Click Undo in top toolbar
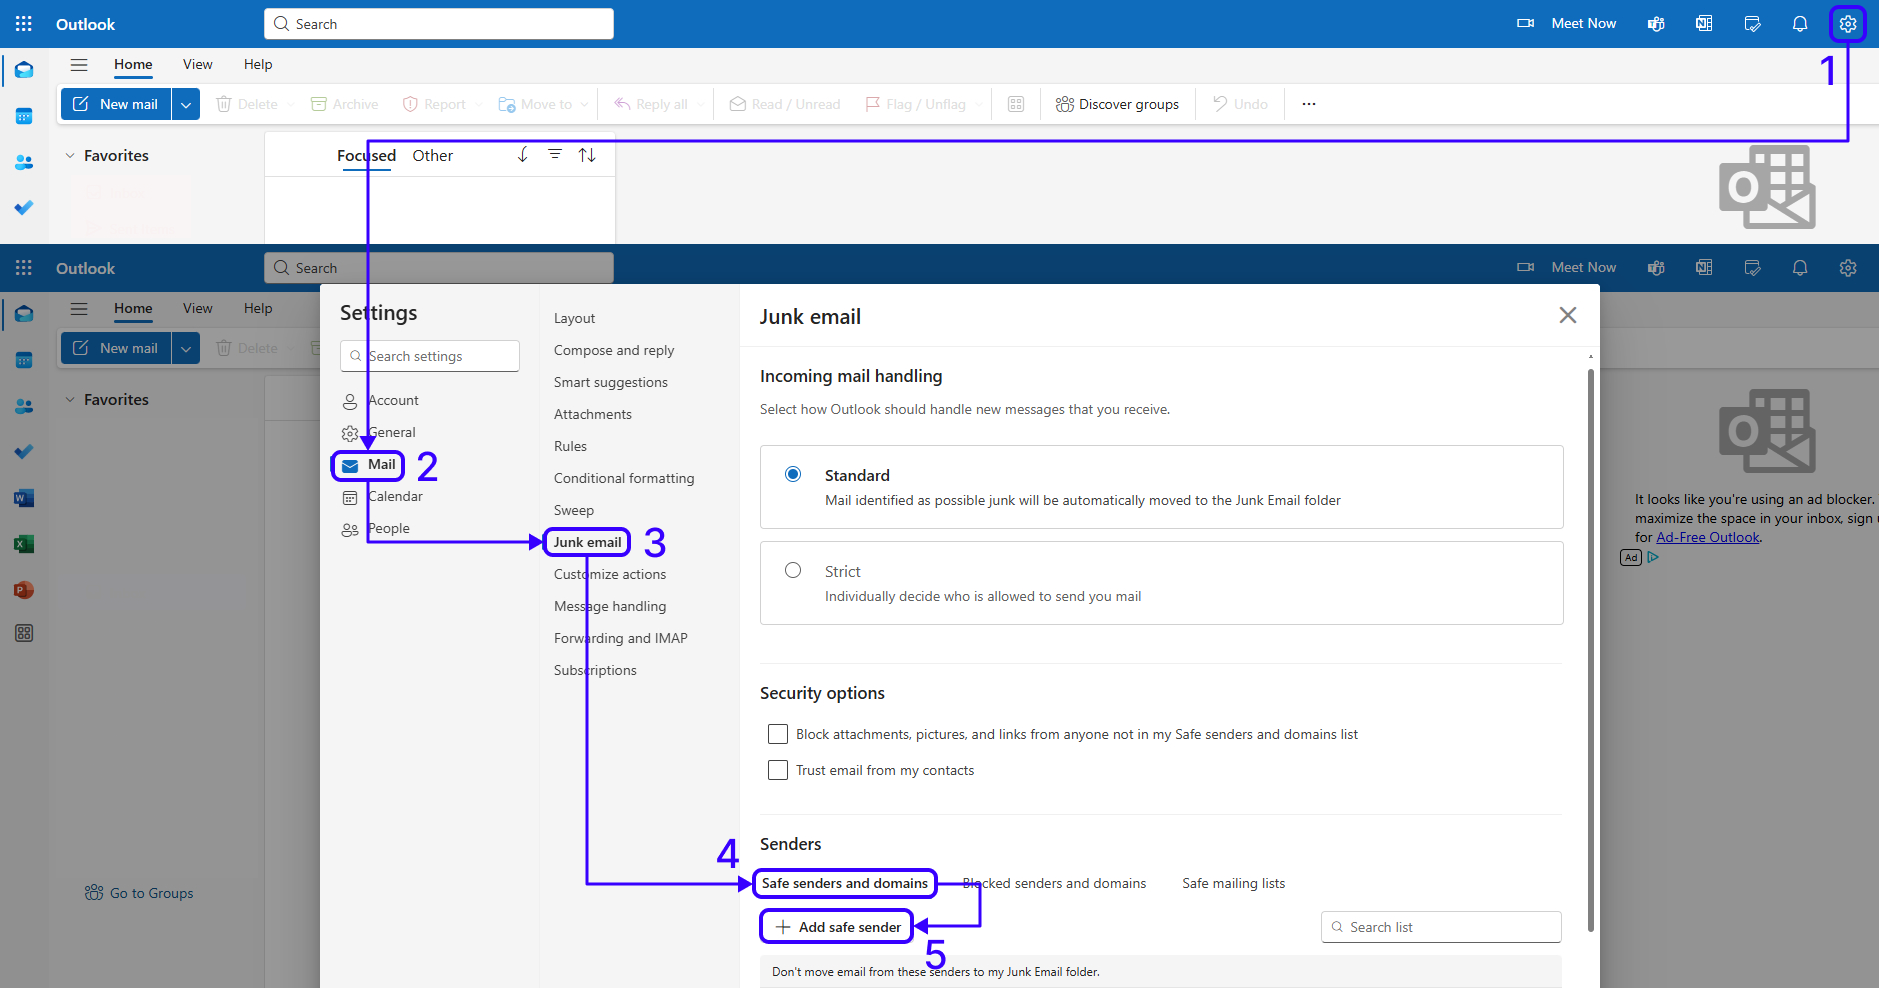Screen dimensions: 1879x988 pos(1240,104)
